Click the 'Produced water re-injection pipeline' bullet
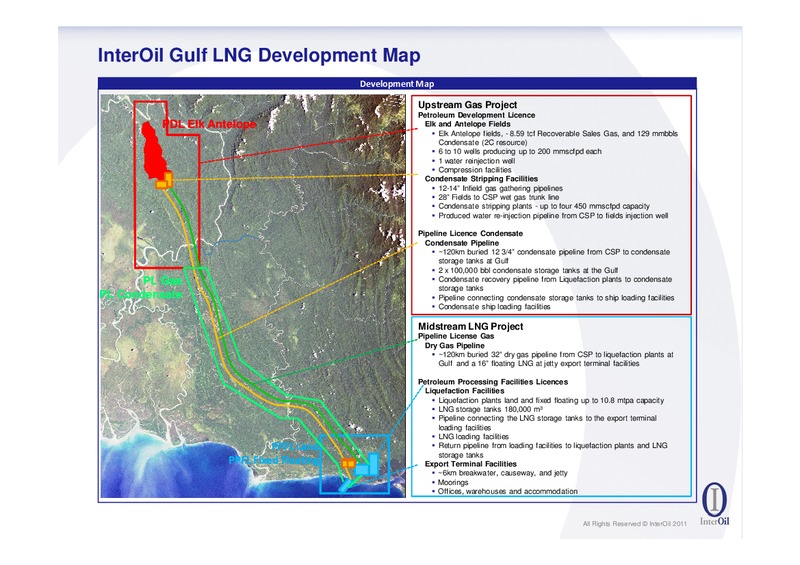Image resolution: width=800 pixels, height=565 pixels. (x=550, y=215)
